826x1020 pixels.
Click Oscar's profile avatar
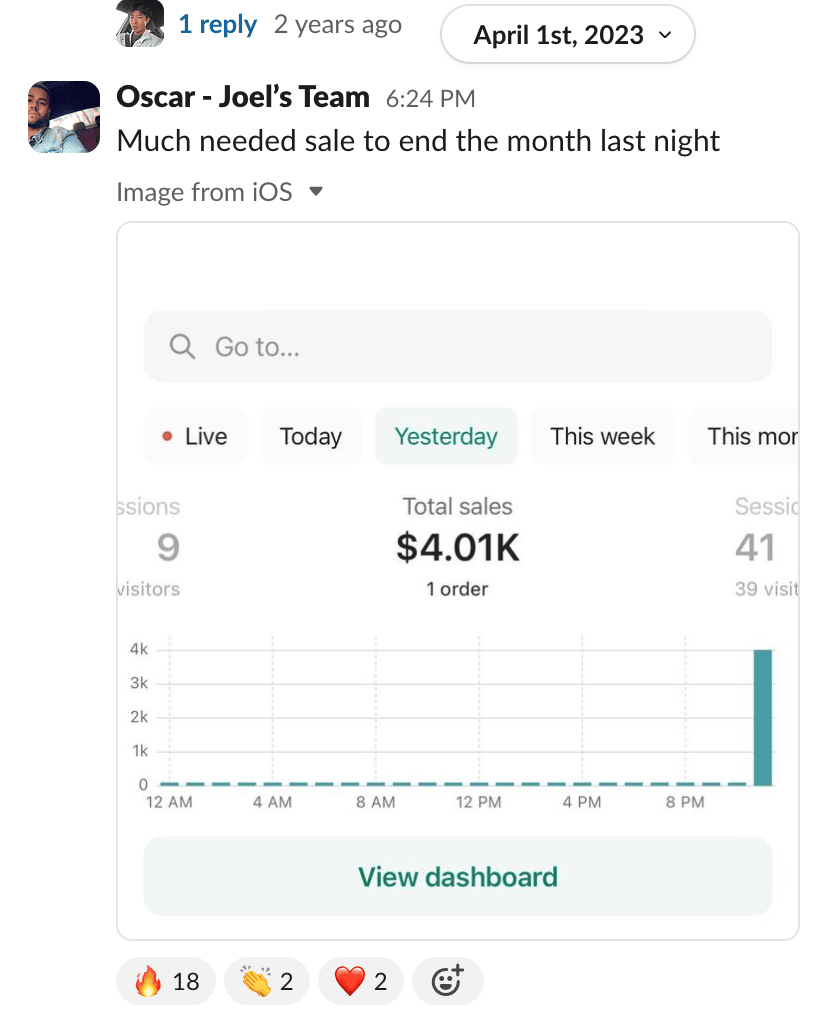tap(65, 116)
